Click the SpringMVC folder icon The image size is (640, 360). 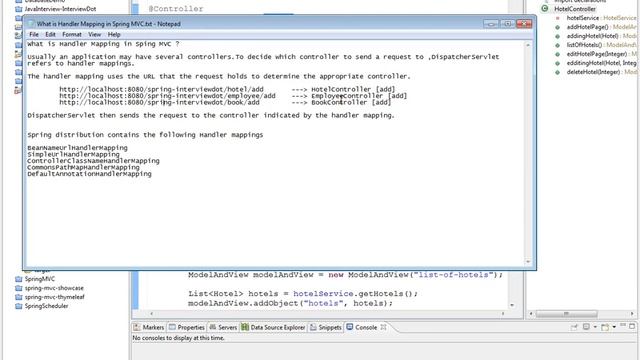point(19,279)
